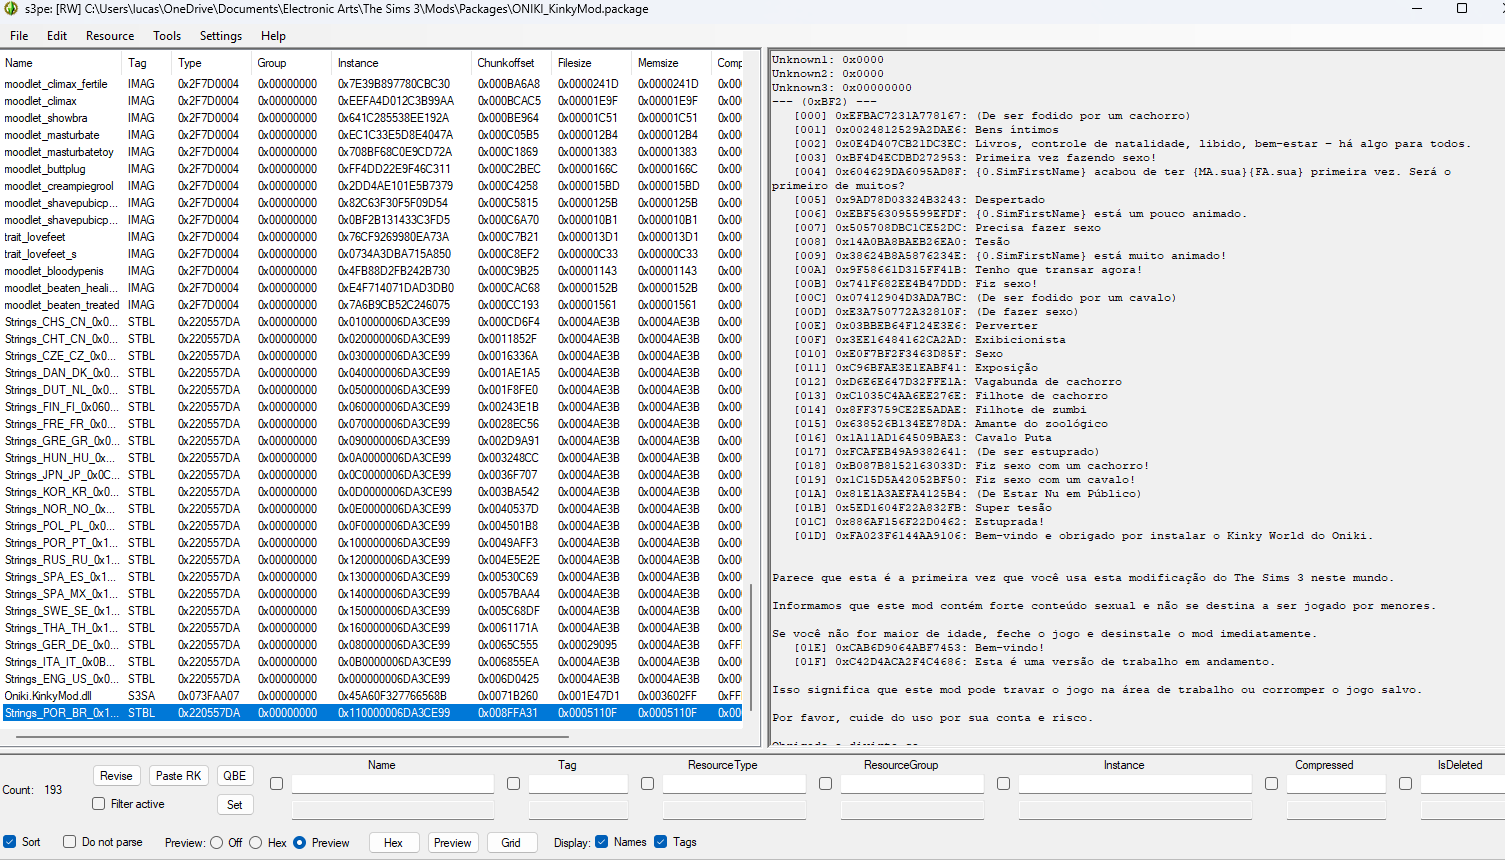Open the Edit menu

(57, 36)
